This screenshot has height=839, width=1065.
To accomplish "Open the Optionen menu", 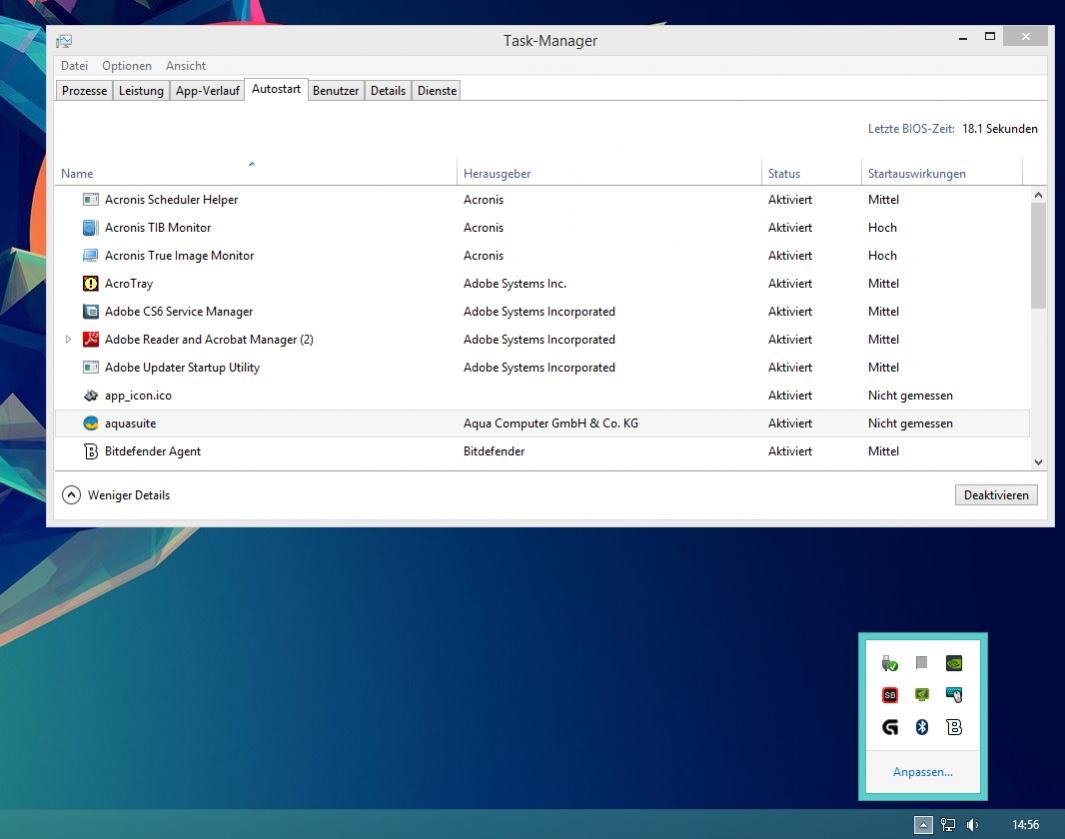I will tap(127, 65).
